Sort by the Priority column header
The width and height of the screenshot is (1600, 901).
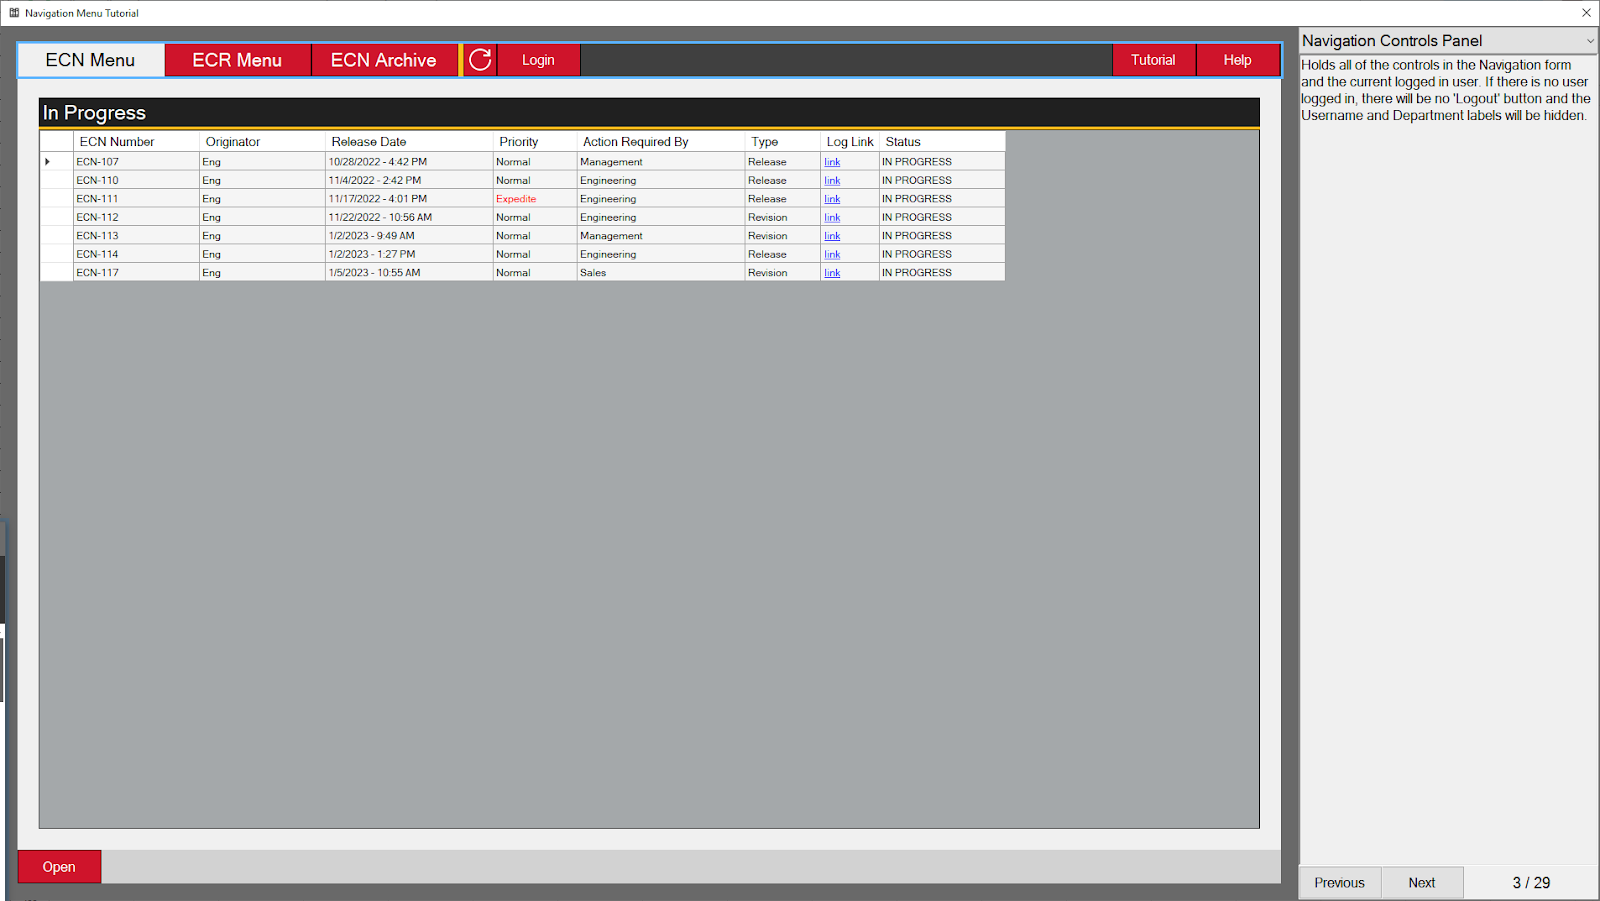(519, 142)
